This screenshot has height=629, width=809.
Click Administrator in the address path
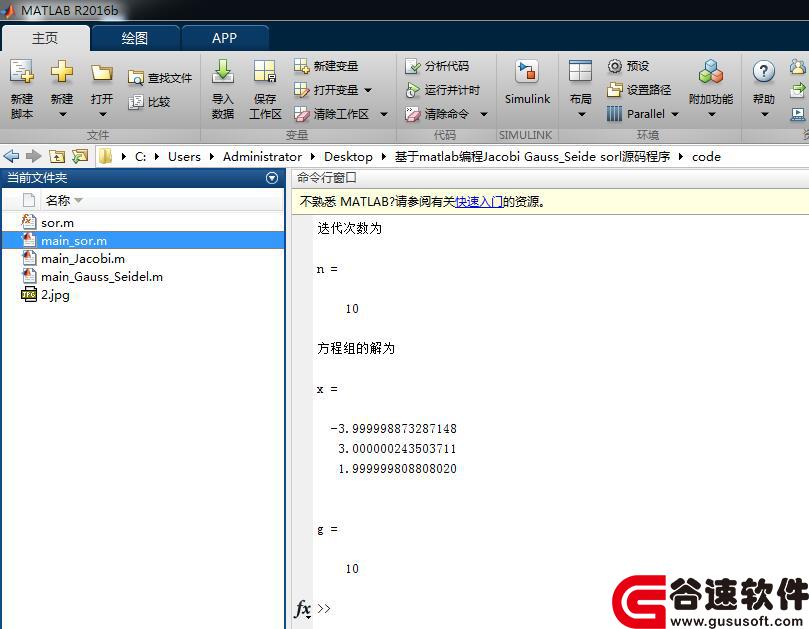click(x=262, y=156)
